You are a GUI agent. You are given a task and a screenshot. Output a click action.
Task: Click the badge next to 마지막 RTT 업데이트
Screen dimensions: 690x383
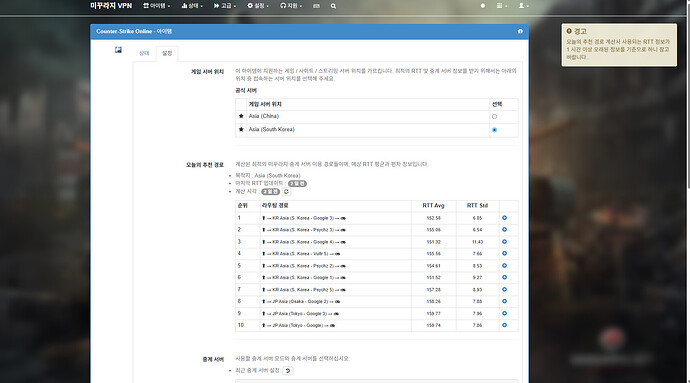coord(297,183)
